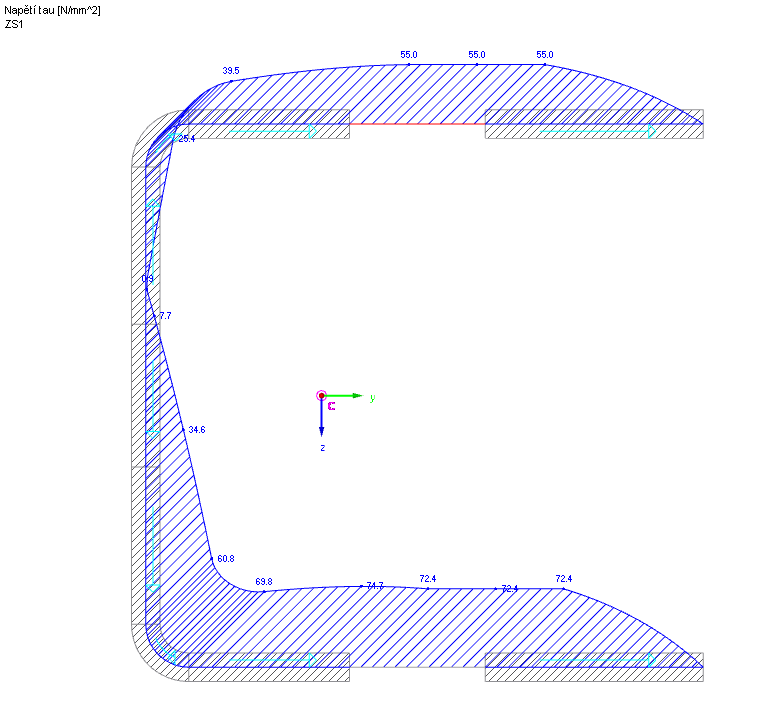This screenshot has width=776, height=711.
Task: Select the rightmost 72.4 stress value
Action: click(564, 578)
